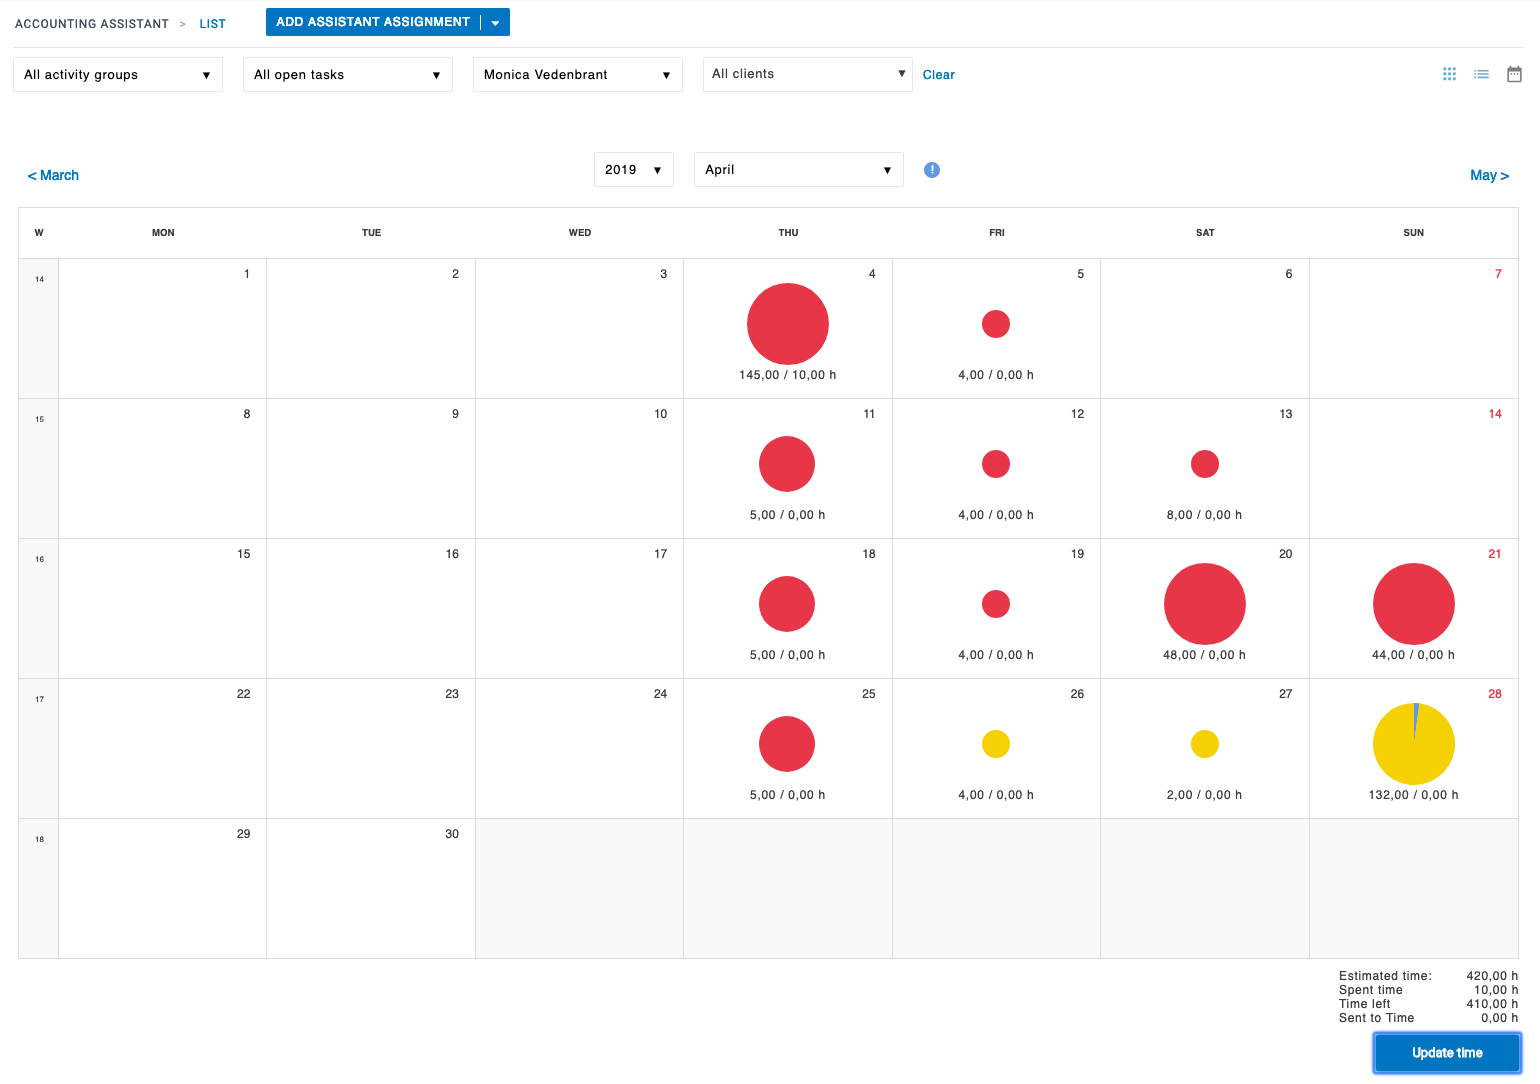The width and height of the screenshot is (1540, 1084).
Task: Clear all active filters
Action: (938, 74)
